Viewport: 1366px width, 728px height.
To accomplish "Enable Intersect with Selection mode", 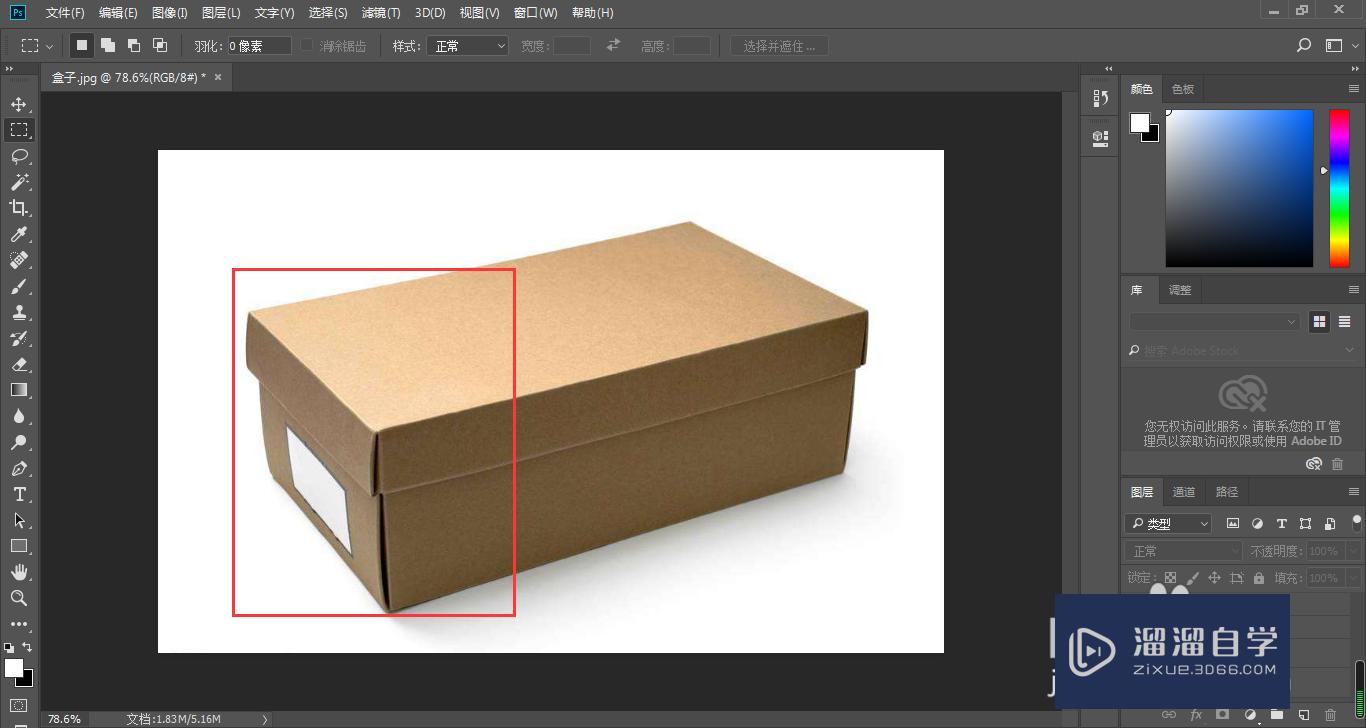I will (x=159, y=46).
